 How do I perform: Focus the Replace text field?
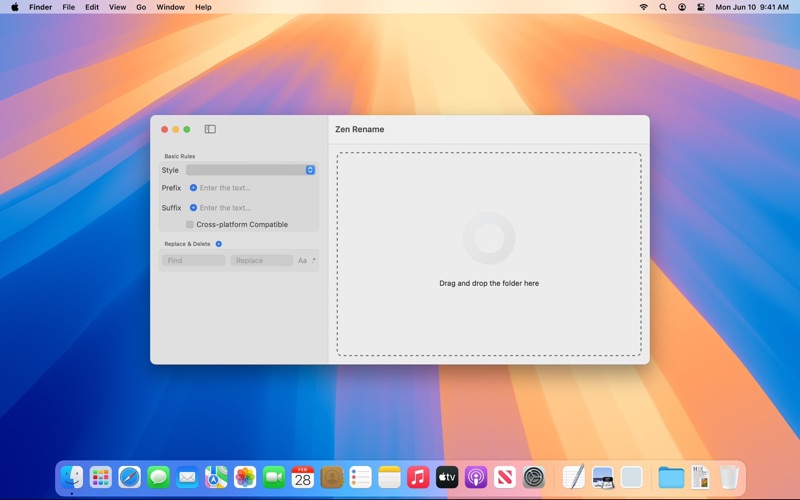262,261
